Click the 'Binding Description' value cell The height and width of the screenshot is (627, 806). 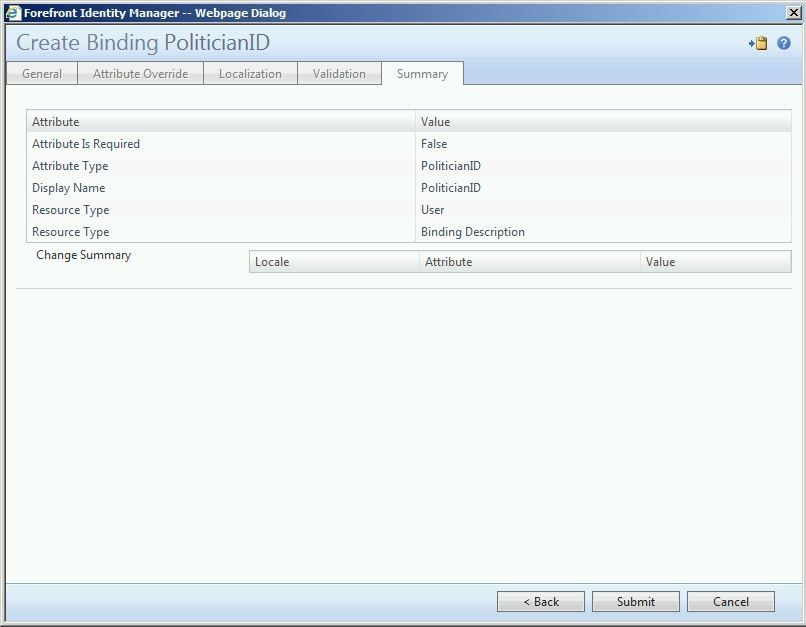473,232
